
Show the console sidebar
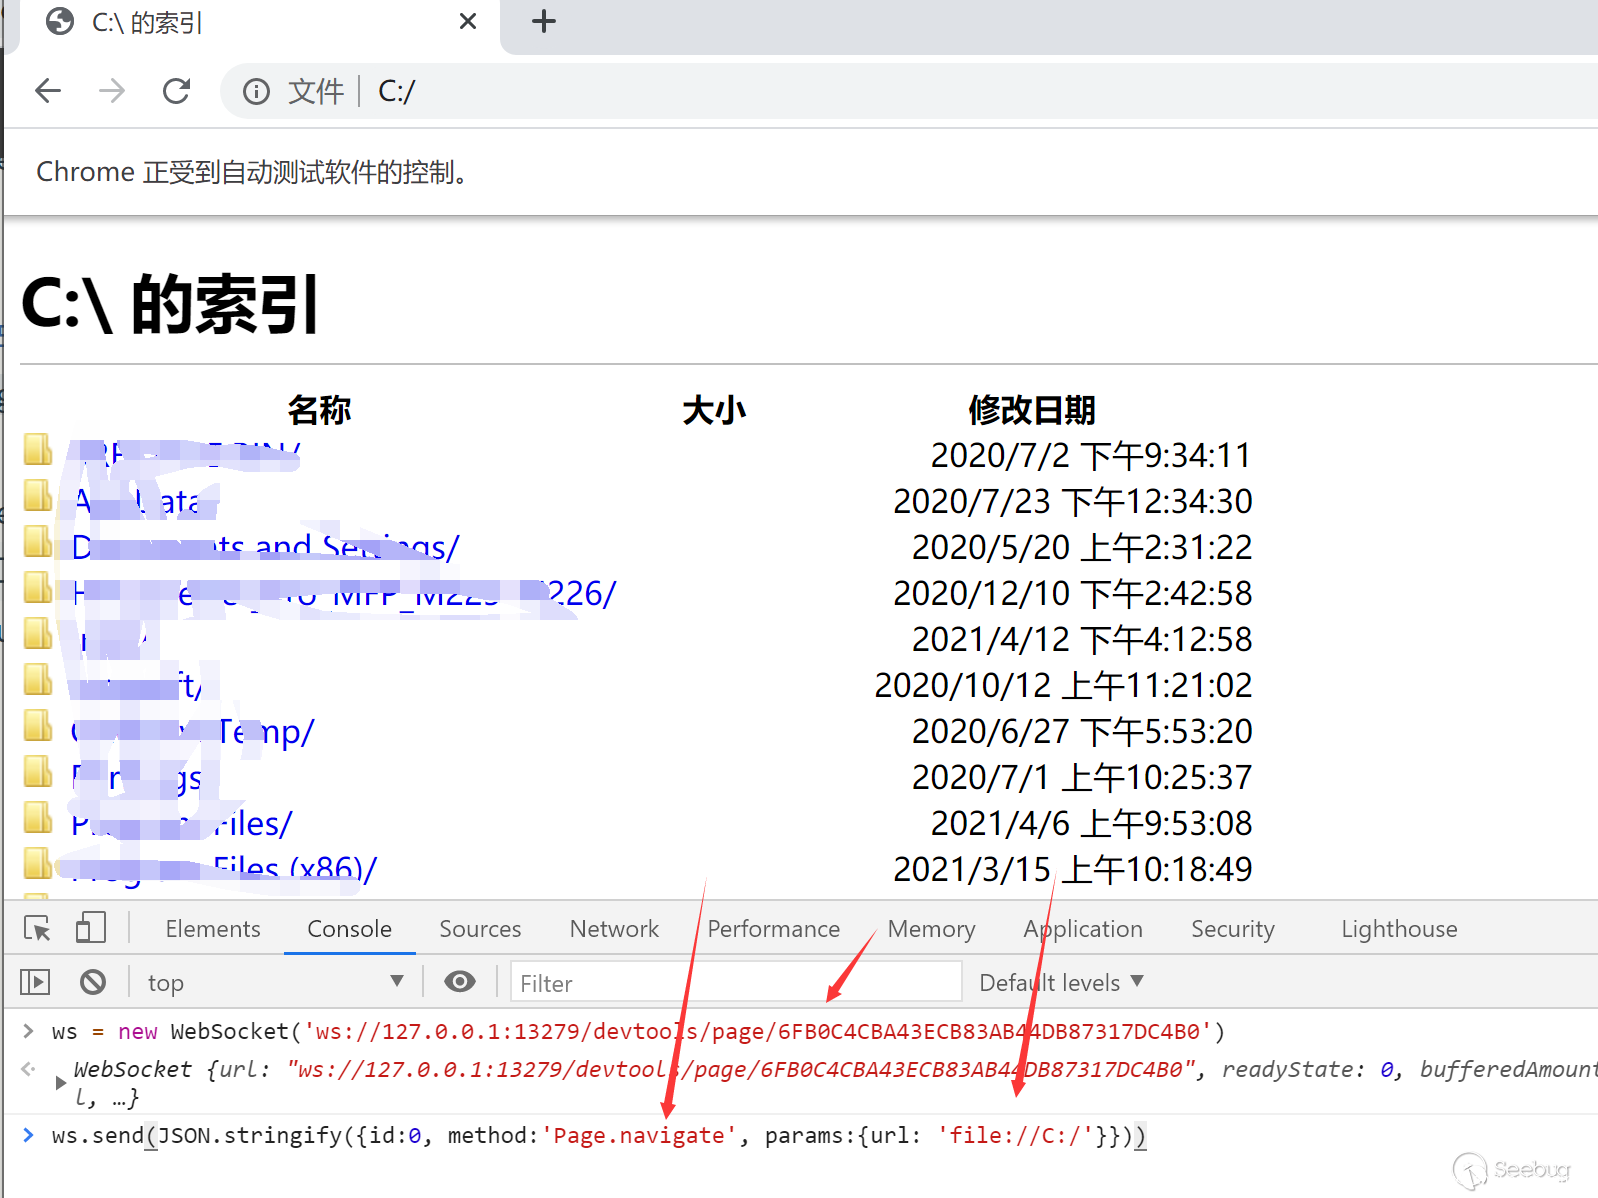pos(35,982)
